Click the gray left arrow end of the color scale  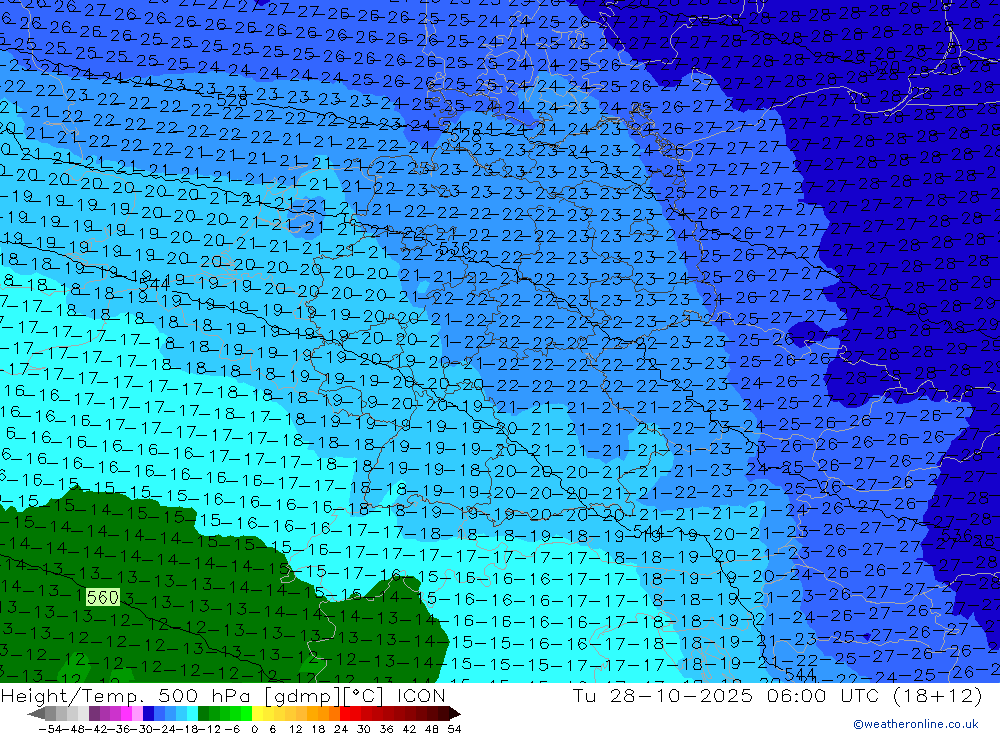36,714
